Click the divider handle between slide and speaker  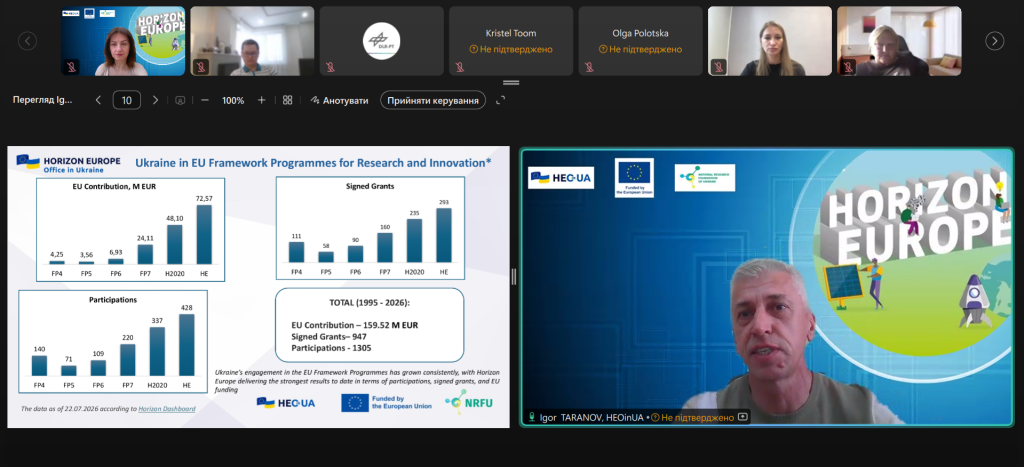point(514,277)
